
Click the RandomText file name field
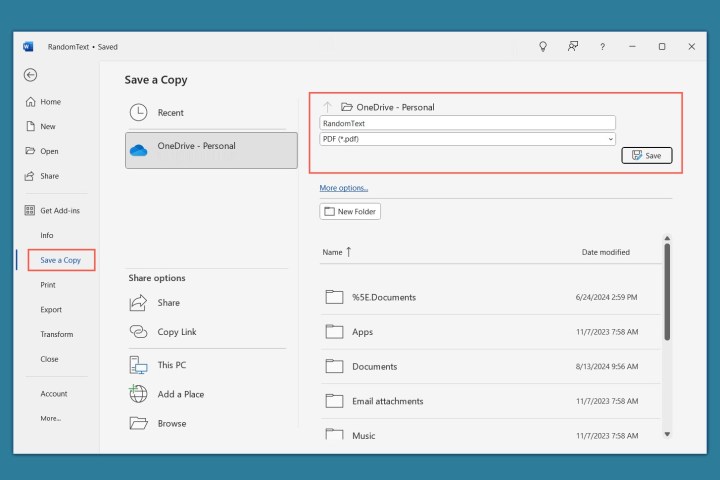click(x=467, y=123)
